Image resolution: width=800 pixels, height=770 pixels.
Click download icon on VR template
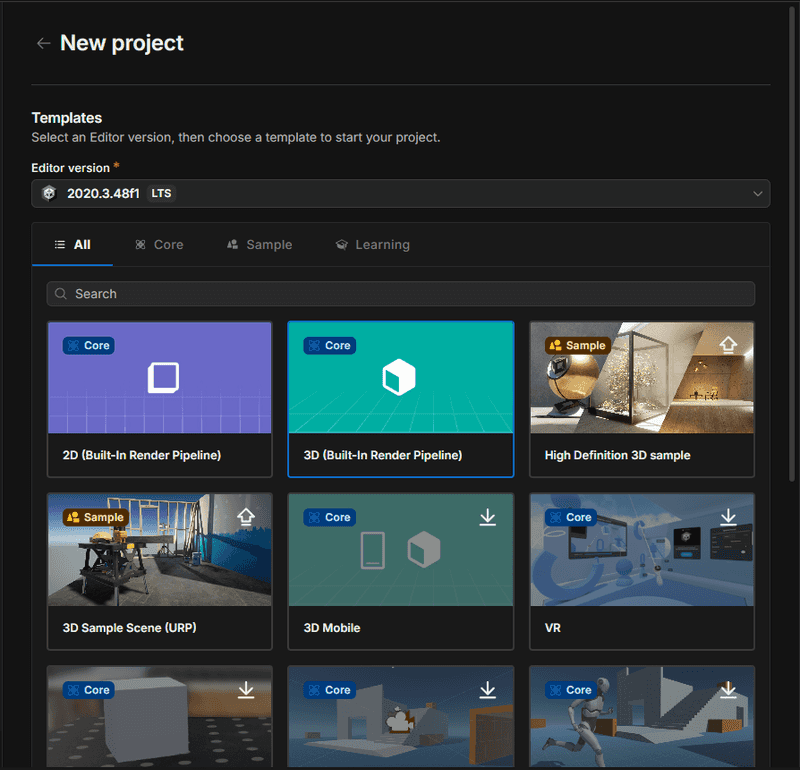[x=728, y=517]
